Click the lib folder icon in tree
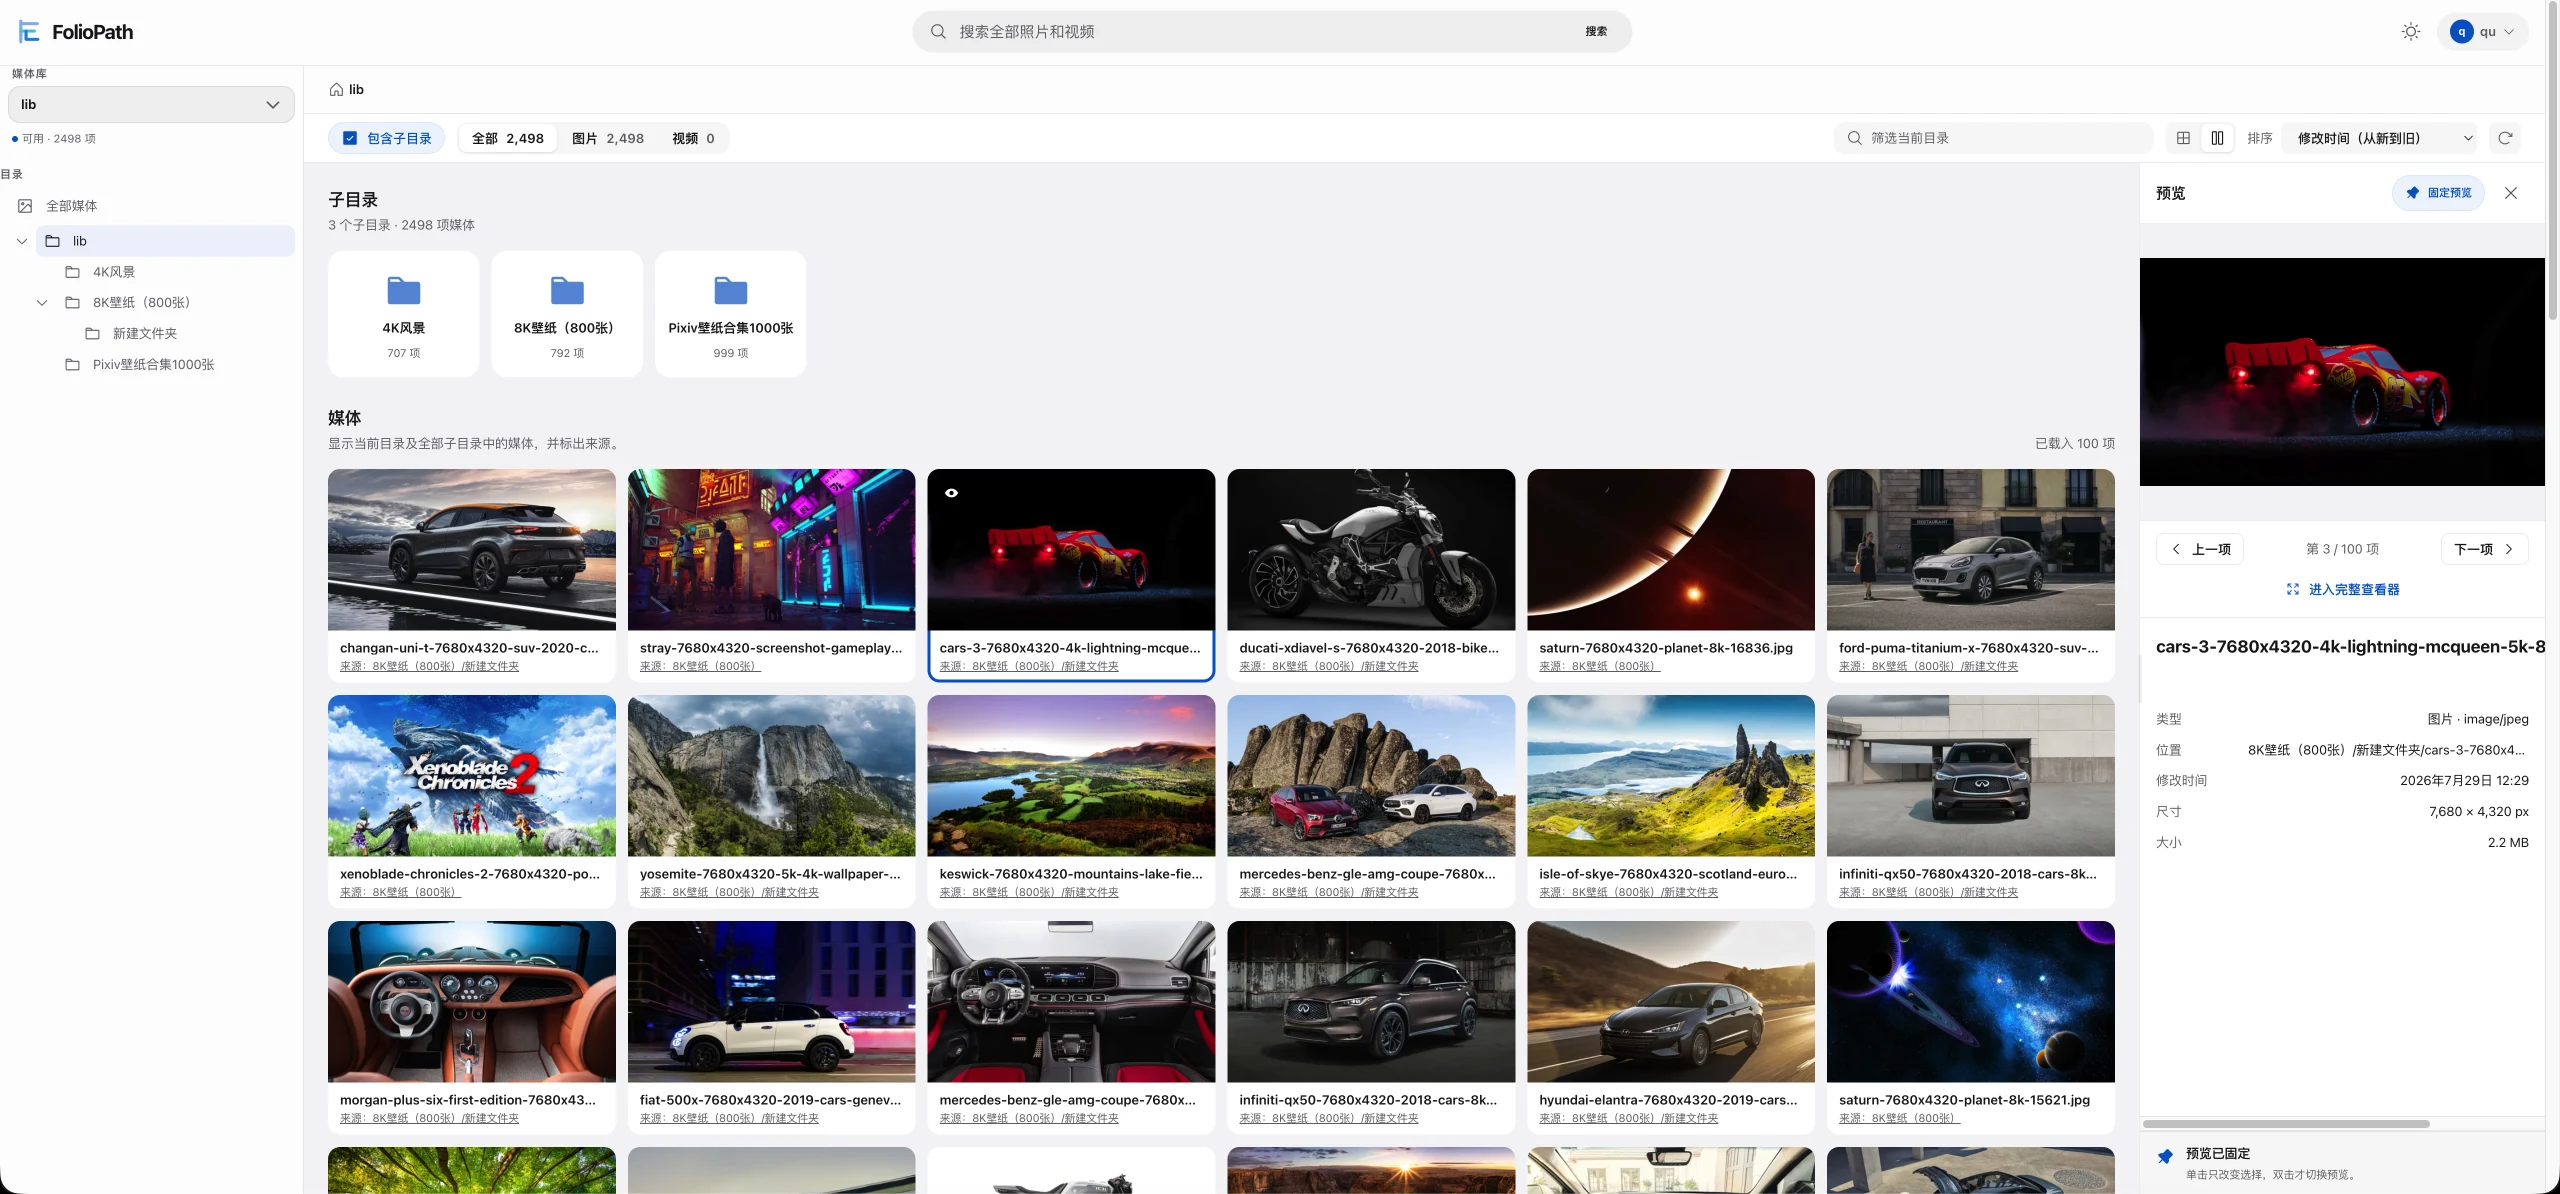This screenshot has width=2560, height=1194. (x=53, y=241)
